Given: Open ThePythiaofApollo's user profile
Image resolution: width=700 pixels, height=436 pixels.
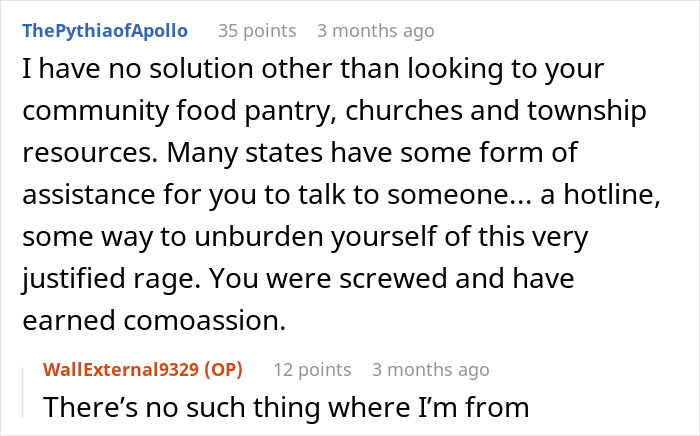Looking at the screenshot, I should (x=105, y=30).
